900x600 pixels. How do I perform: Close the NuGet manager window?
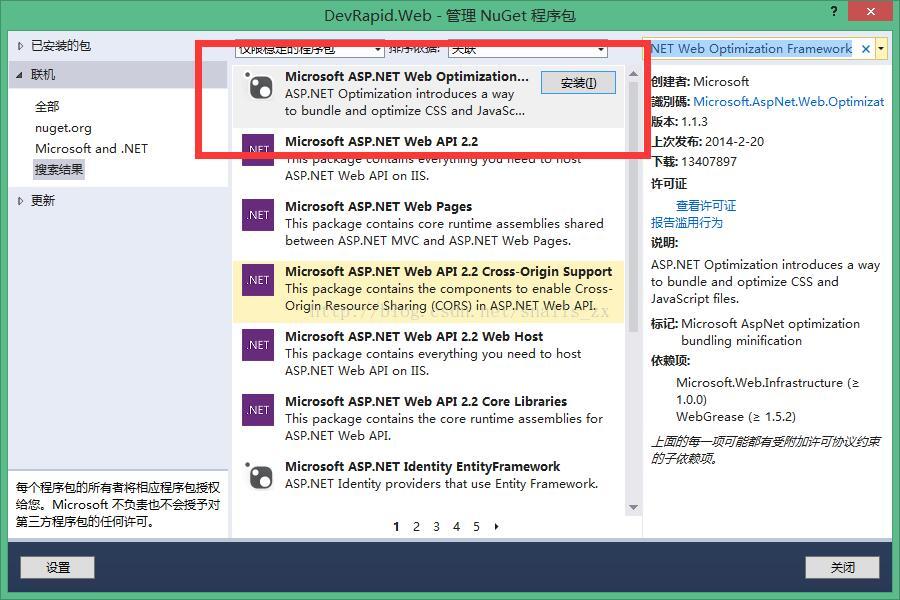871,11
